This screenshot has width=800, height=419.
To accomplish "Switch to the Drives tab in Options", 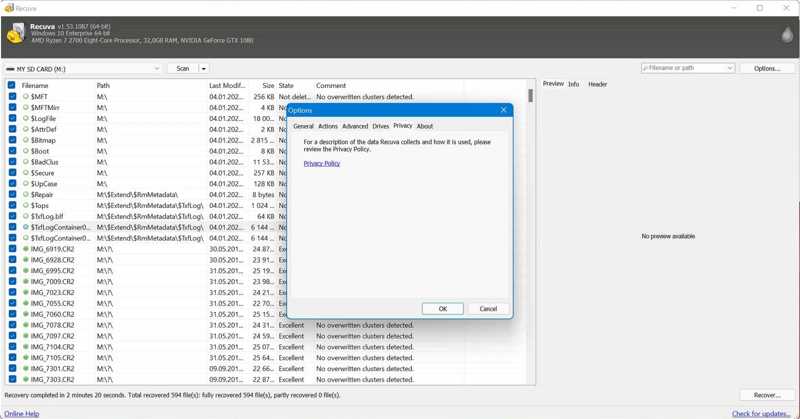I will (x=381, y=126).
